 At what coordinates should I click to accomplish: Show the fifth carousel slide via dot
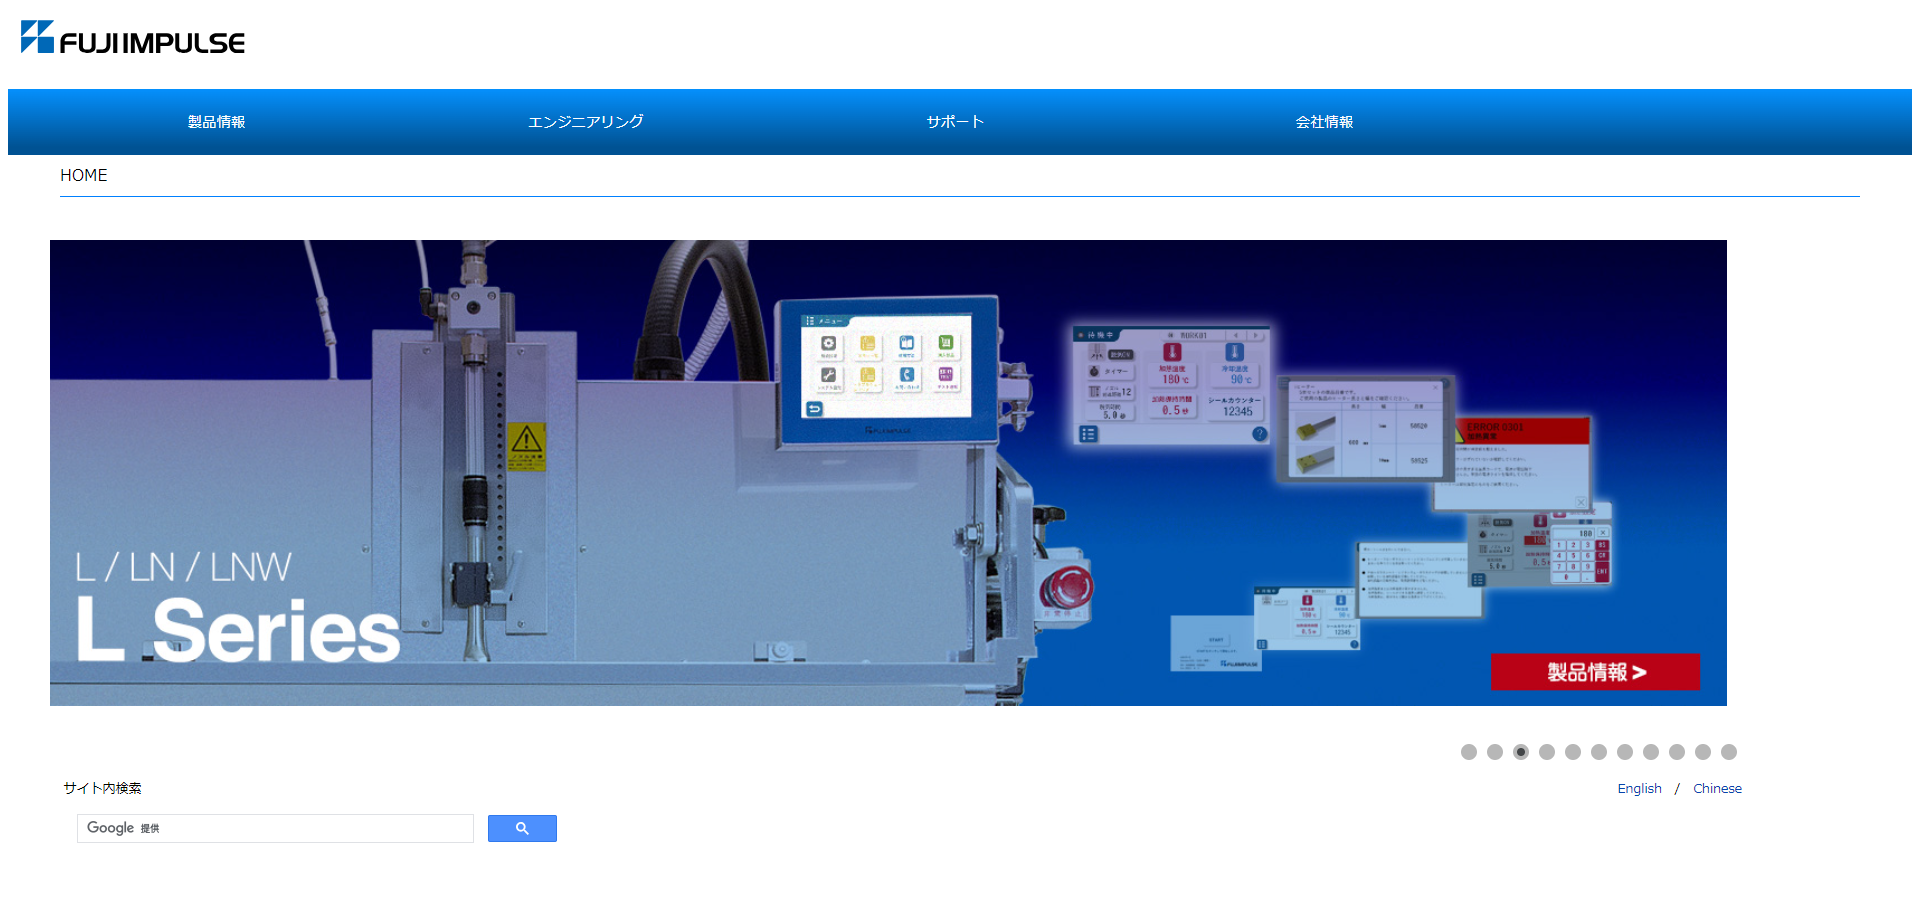[x=1573, y=752]
